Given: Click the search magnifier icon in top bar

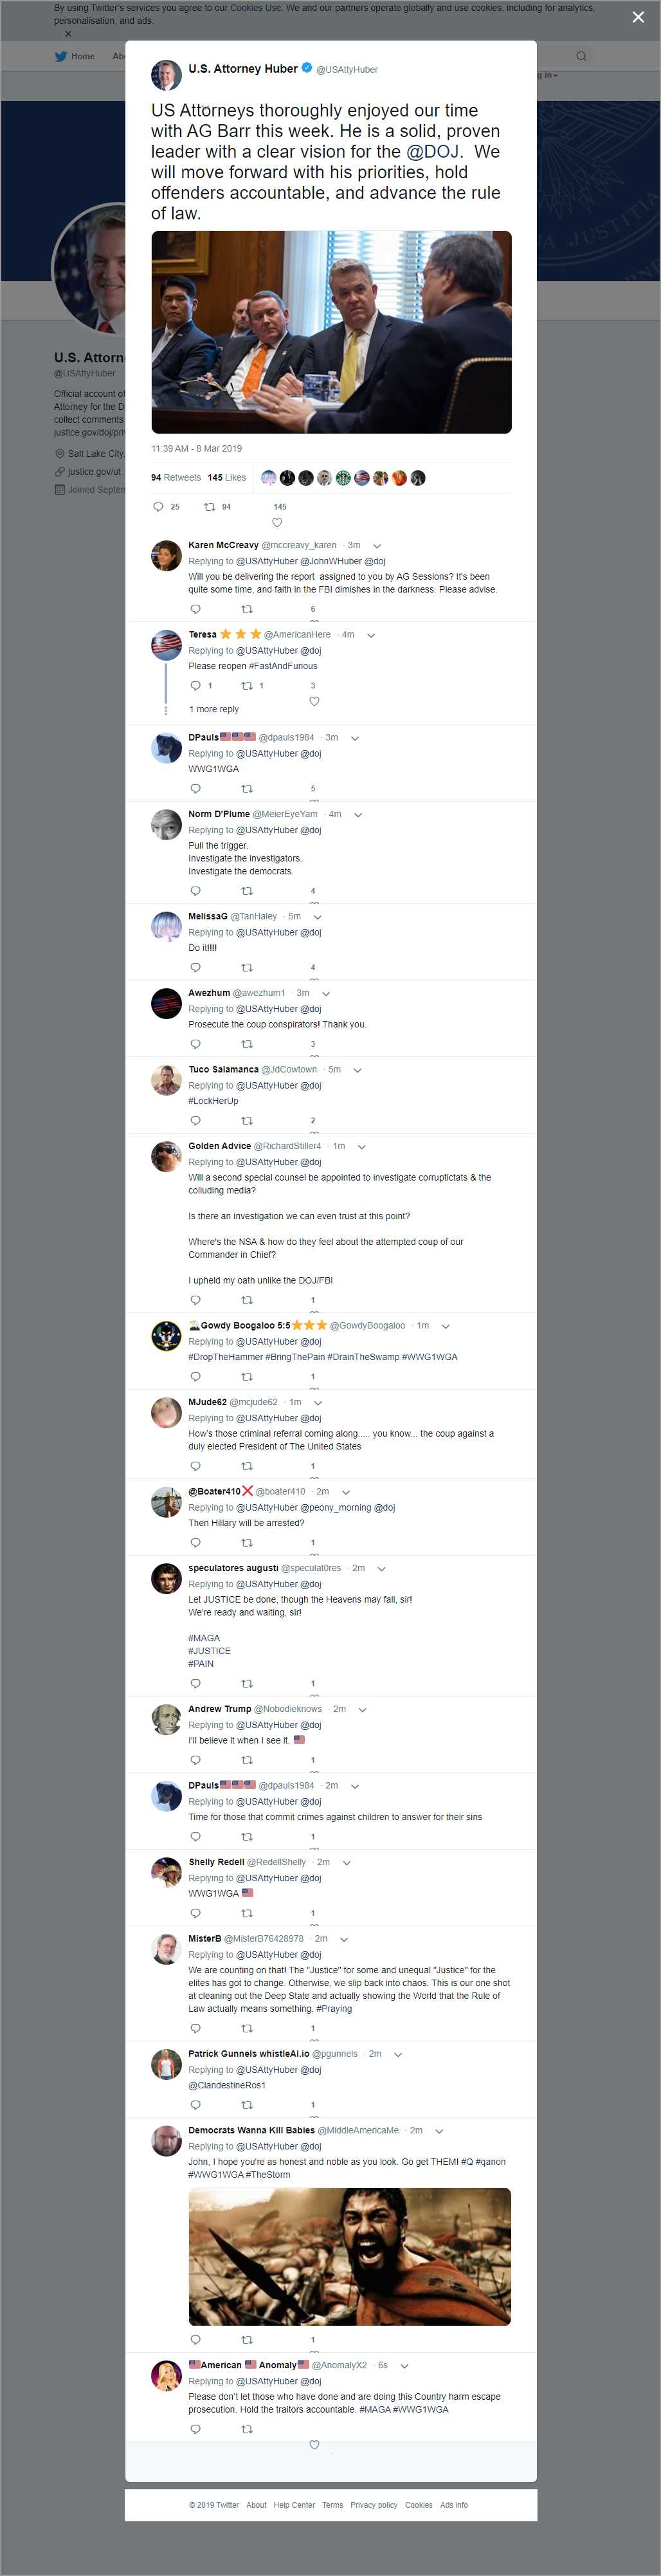Looking at the screenshot, I should [x=581, y=56].
